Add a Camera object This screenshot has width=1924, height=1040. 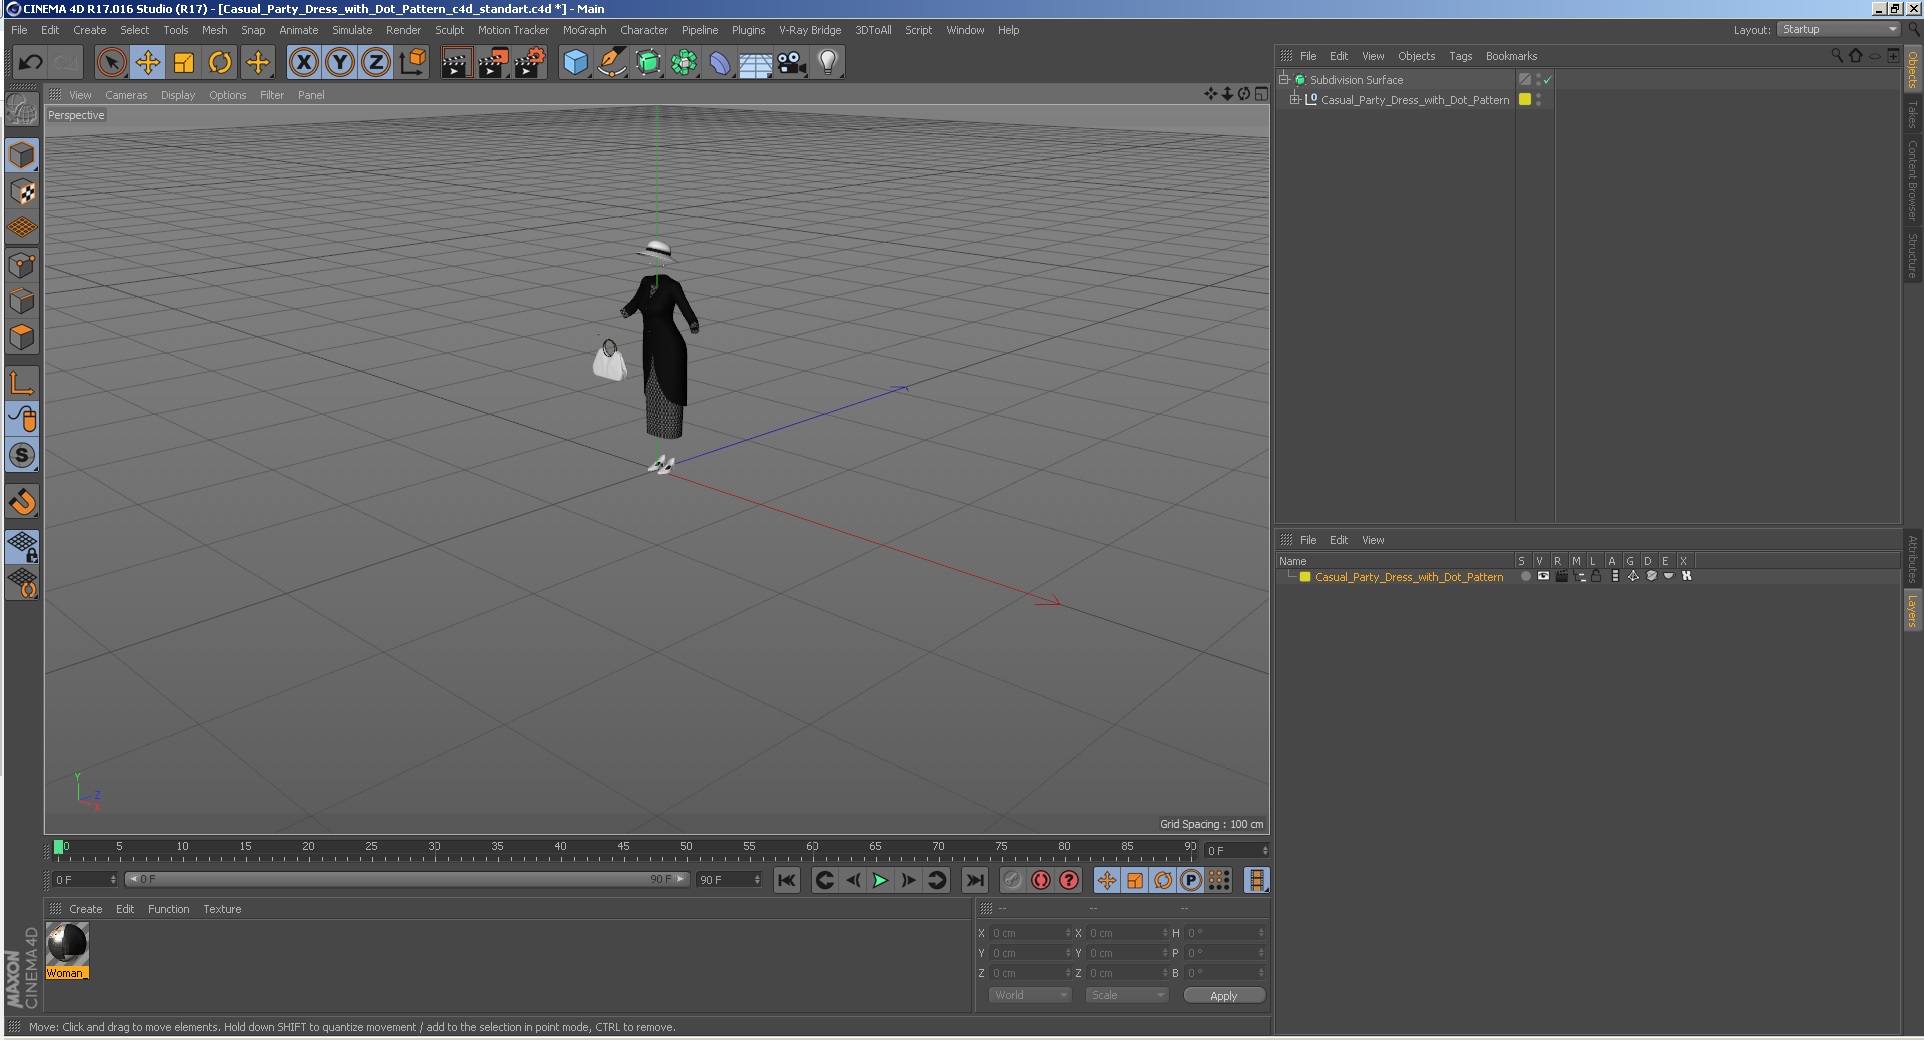click(792, 63)
